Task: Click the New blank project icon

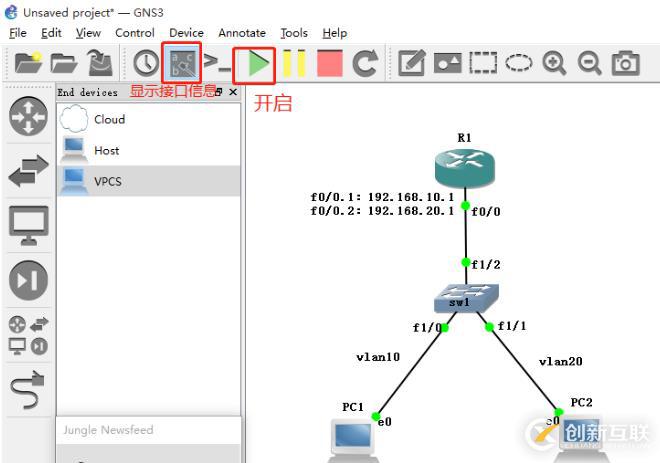Action: click(28, 63)
